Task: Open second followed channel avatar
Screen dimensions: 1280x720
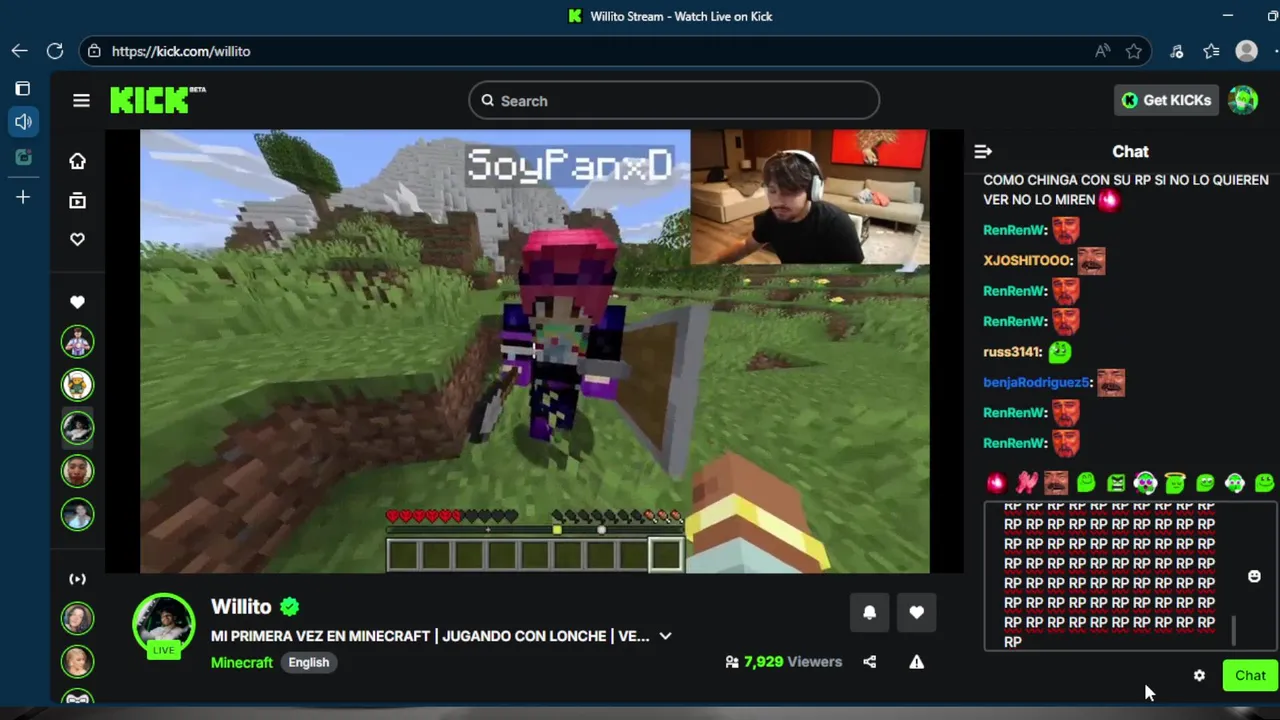Action: [x=77, y=385]
